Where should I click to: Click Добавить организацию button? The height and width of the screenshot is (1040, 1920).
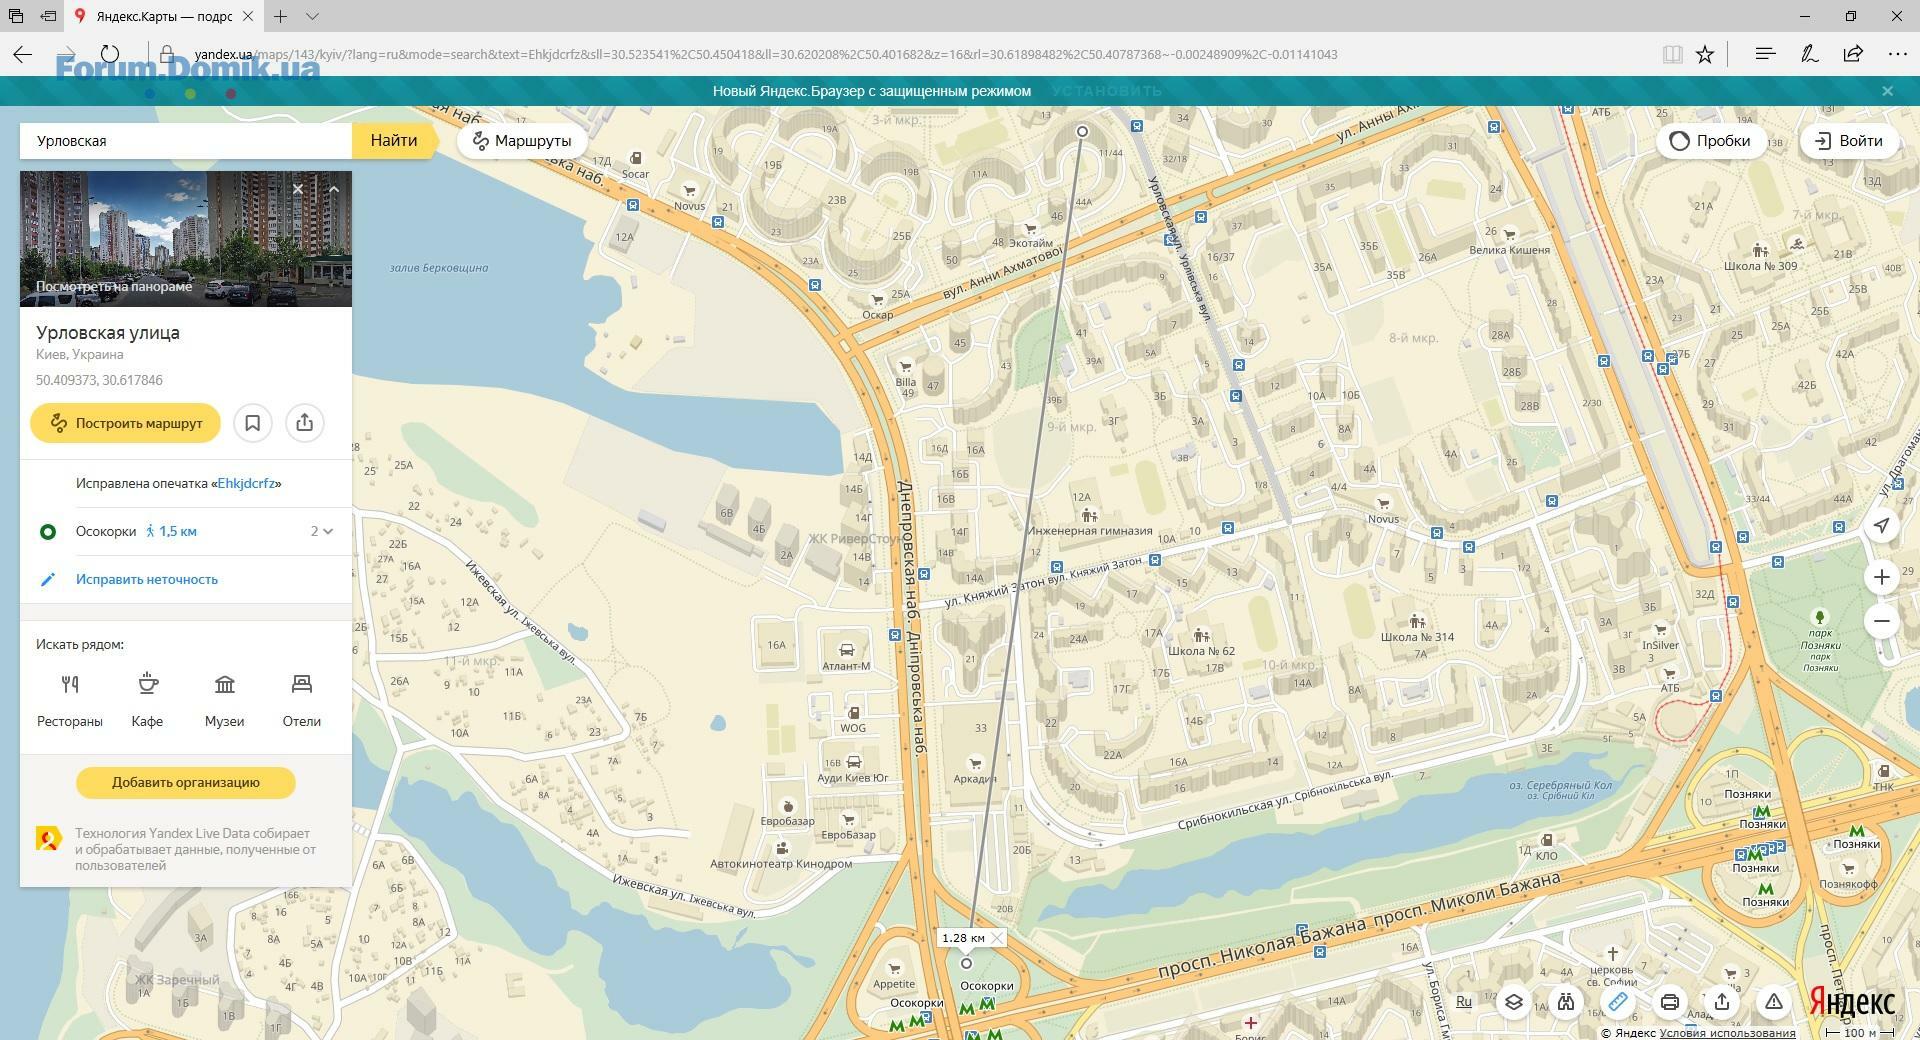(x=186, y=782)
